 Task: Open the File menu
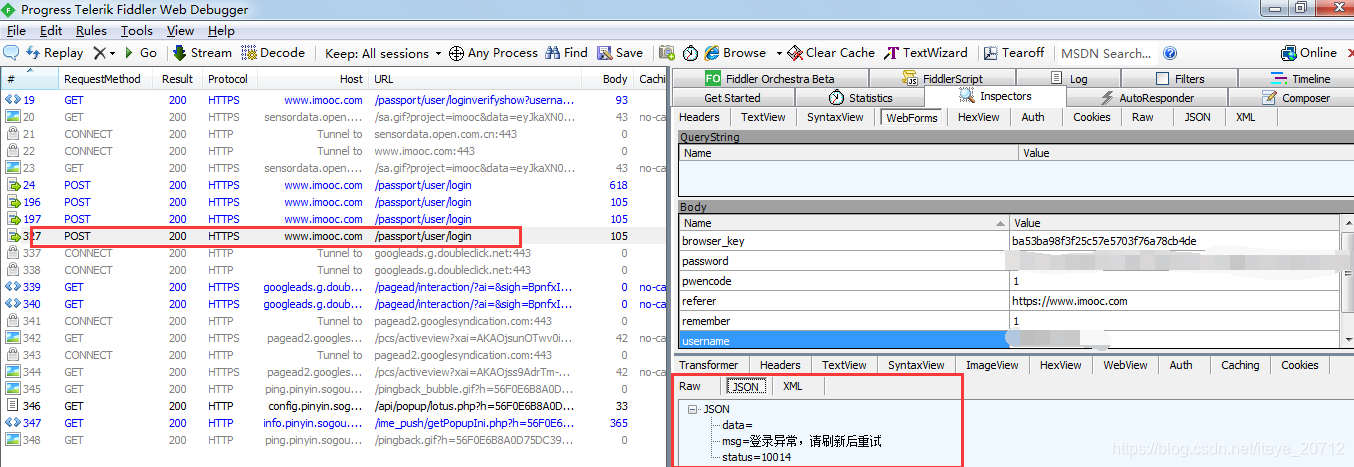(x=16, y=31)
